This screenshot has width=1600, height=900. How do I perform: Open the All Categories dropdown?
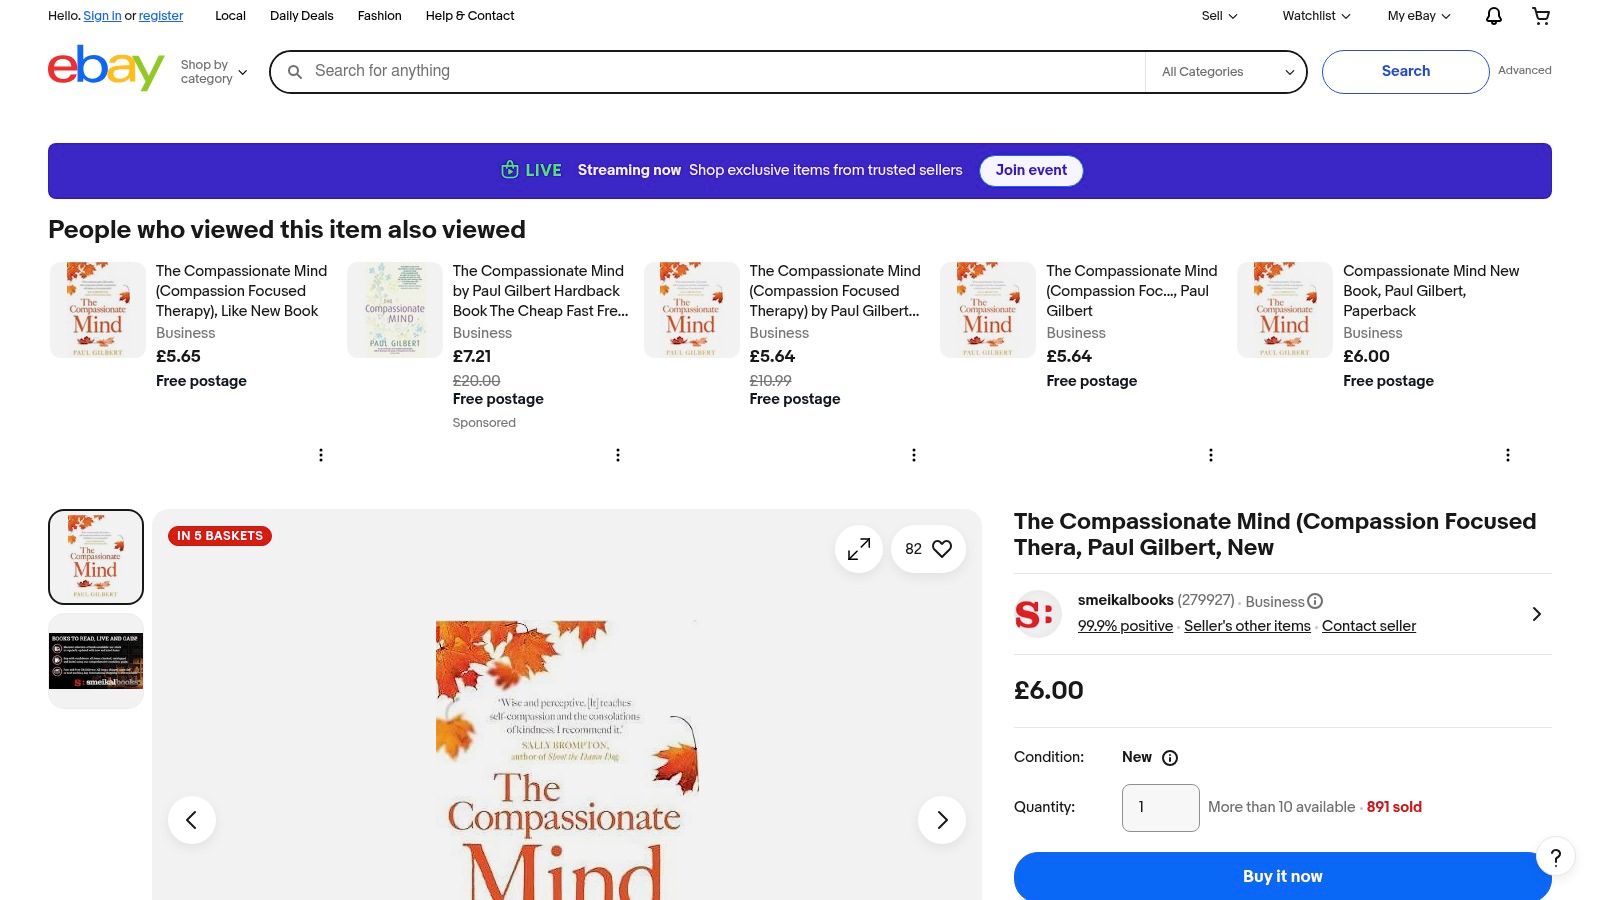[1225, 71]
